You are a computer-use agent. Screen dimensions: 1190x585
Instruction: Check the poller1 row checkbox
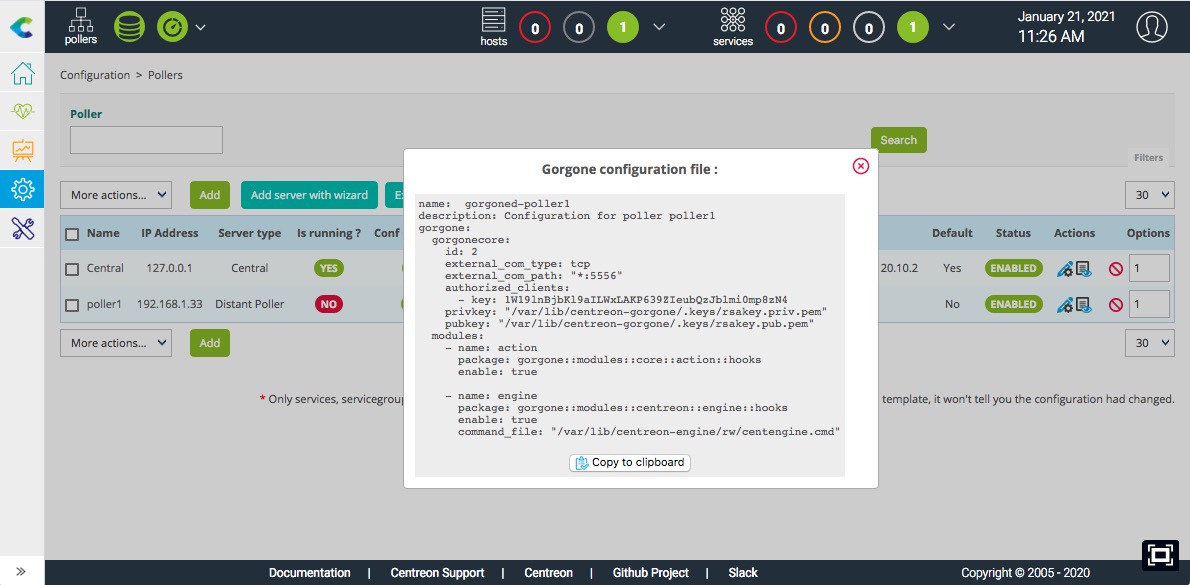(x=72, y=304)
